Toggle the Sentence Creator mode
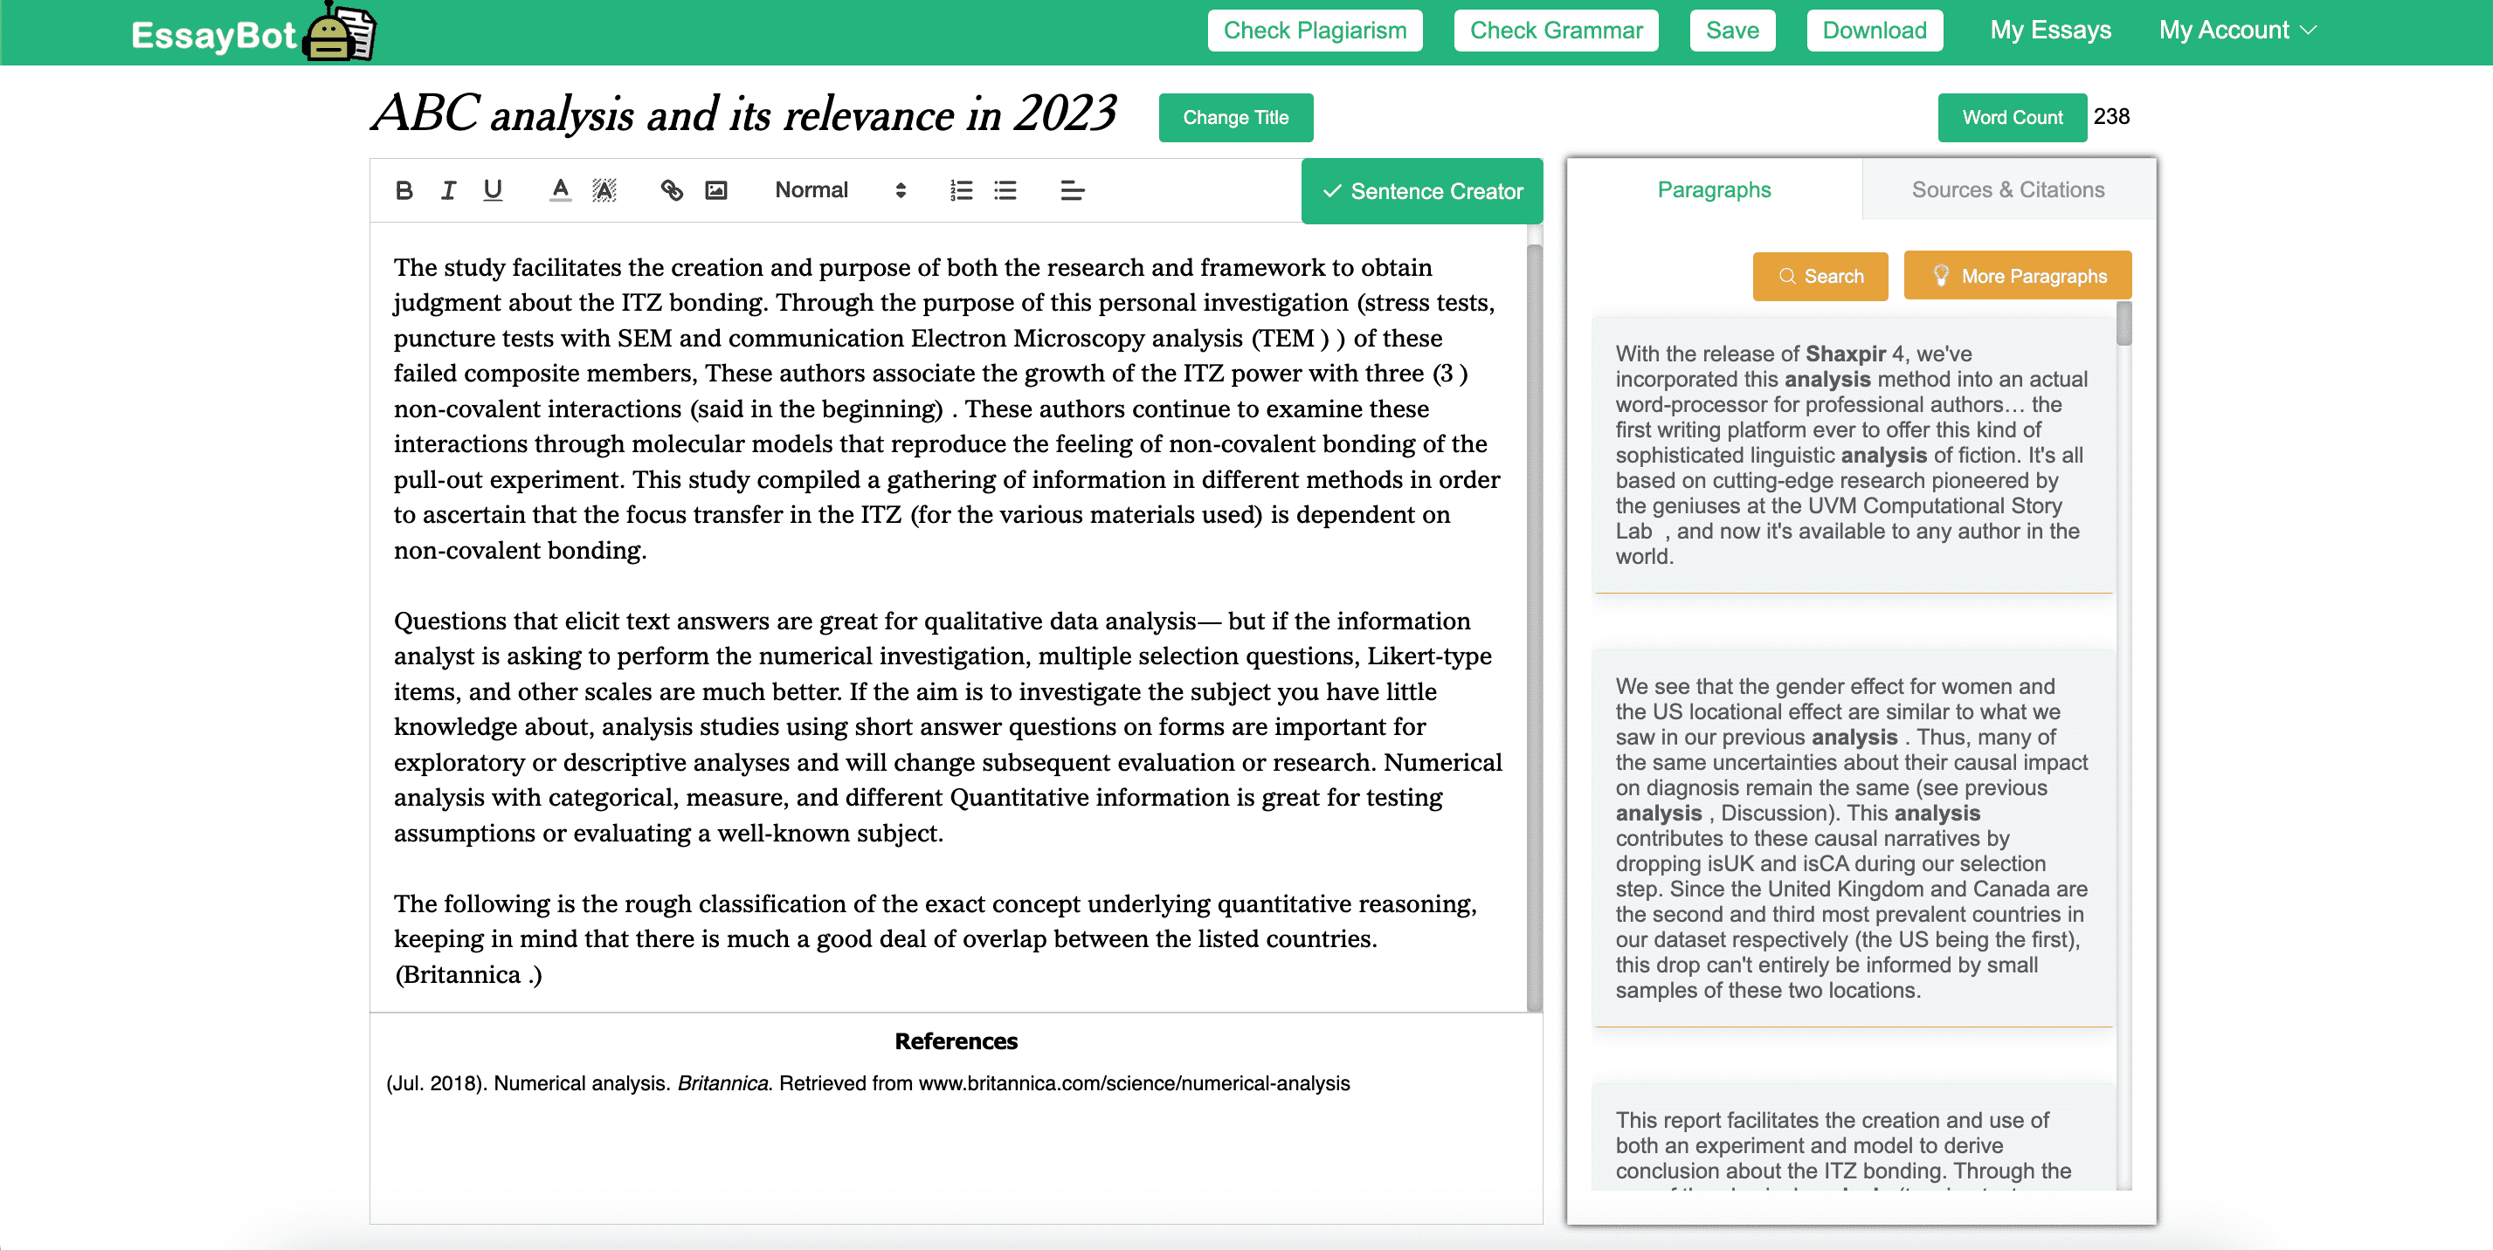The width and height of the screenshot is (2493, 1250). [1421, 190]
